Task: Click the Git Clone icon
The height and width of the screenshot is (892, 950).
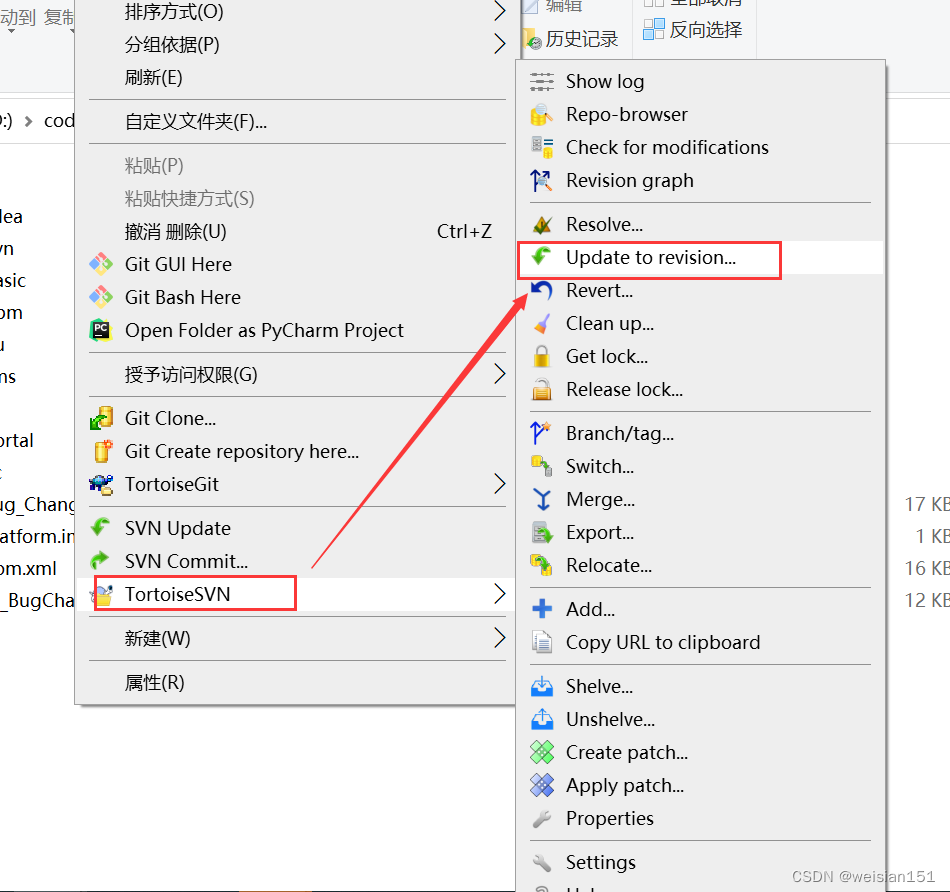Action: tap(101, 418)
